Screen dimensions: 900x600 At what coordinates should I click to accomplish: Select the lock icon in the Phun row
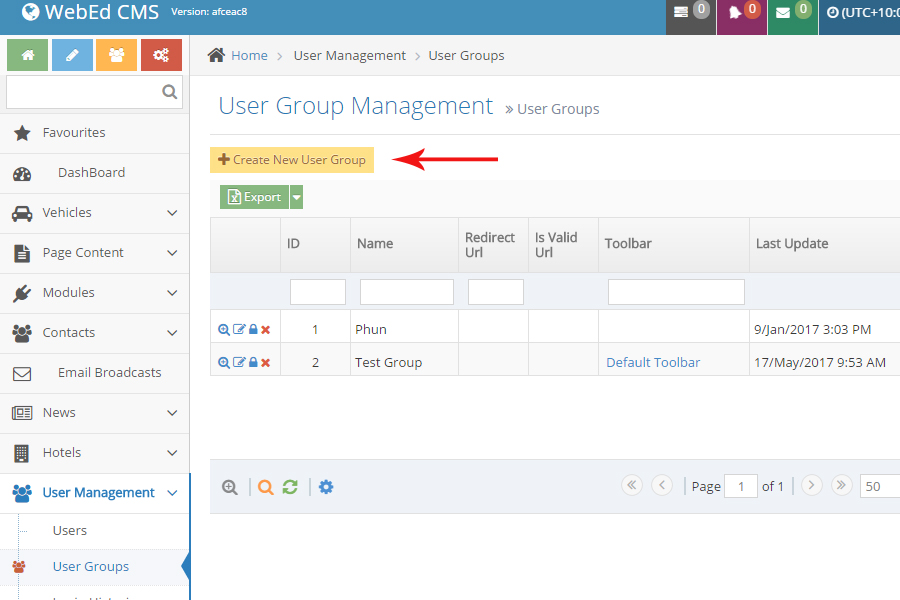252,328
